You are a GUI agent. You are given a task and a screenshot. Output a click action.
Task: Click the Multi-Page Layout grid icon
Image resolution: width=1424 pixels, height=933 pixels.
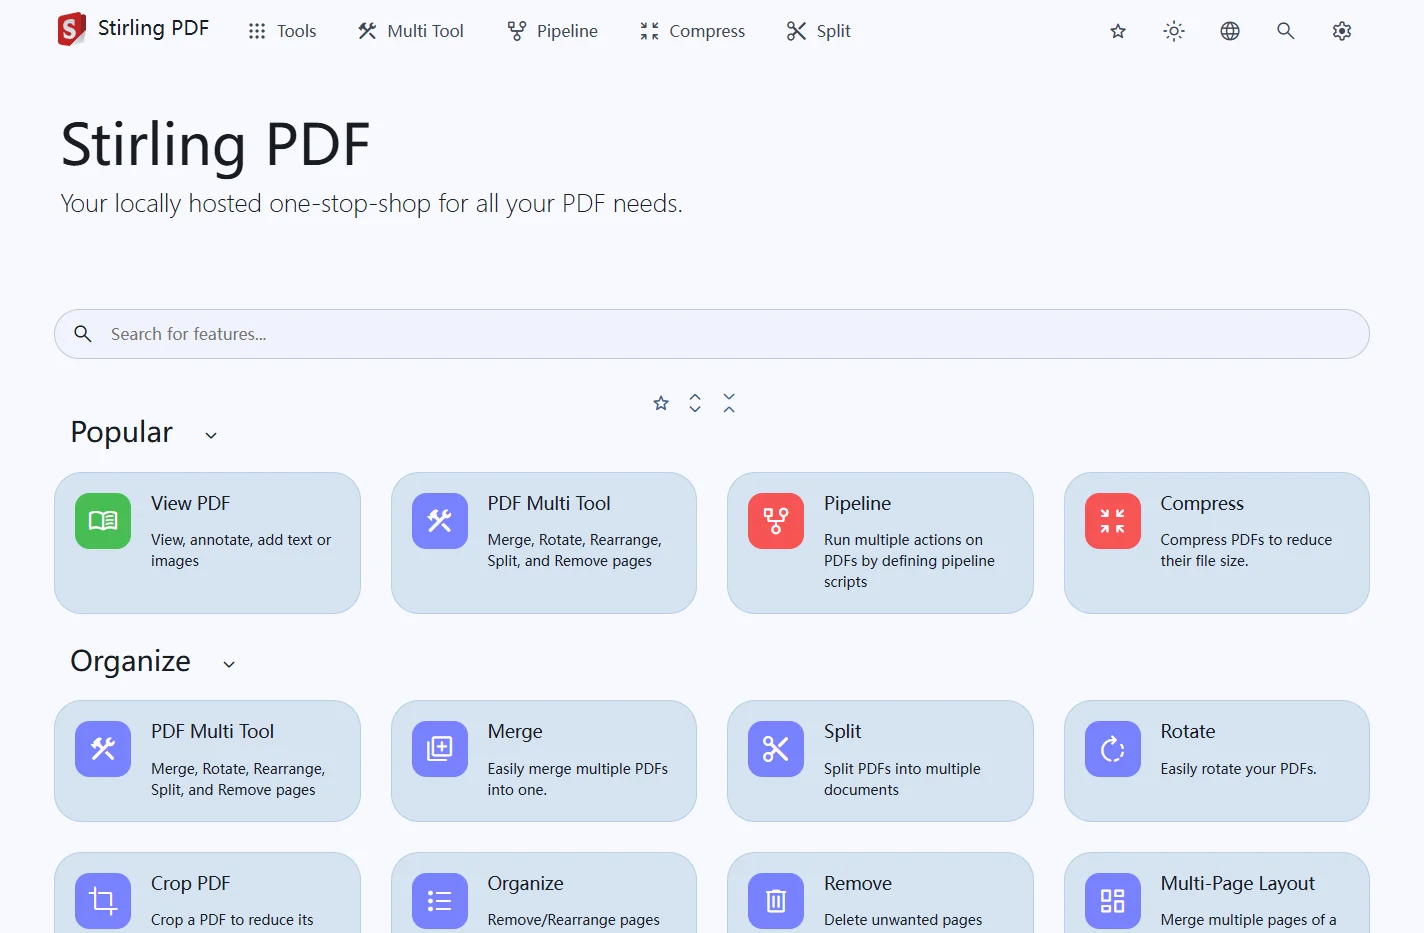[x=1113, y=901]
